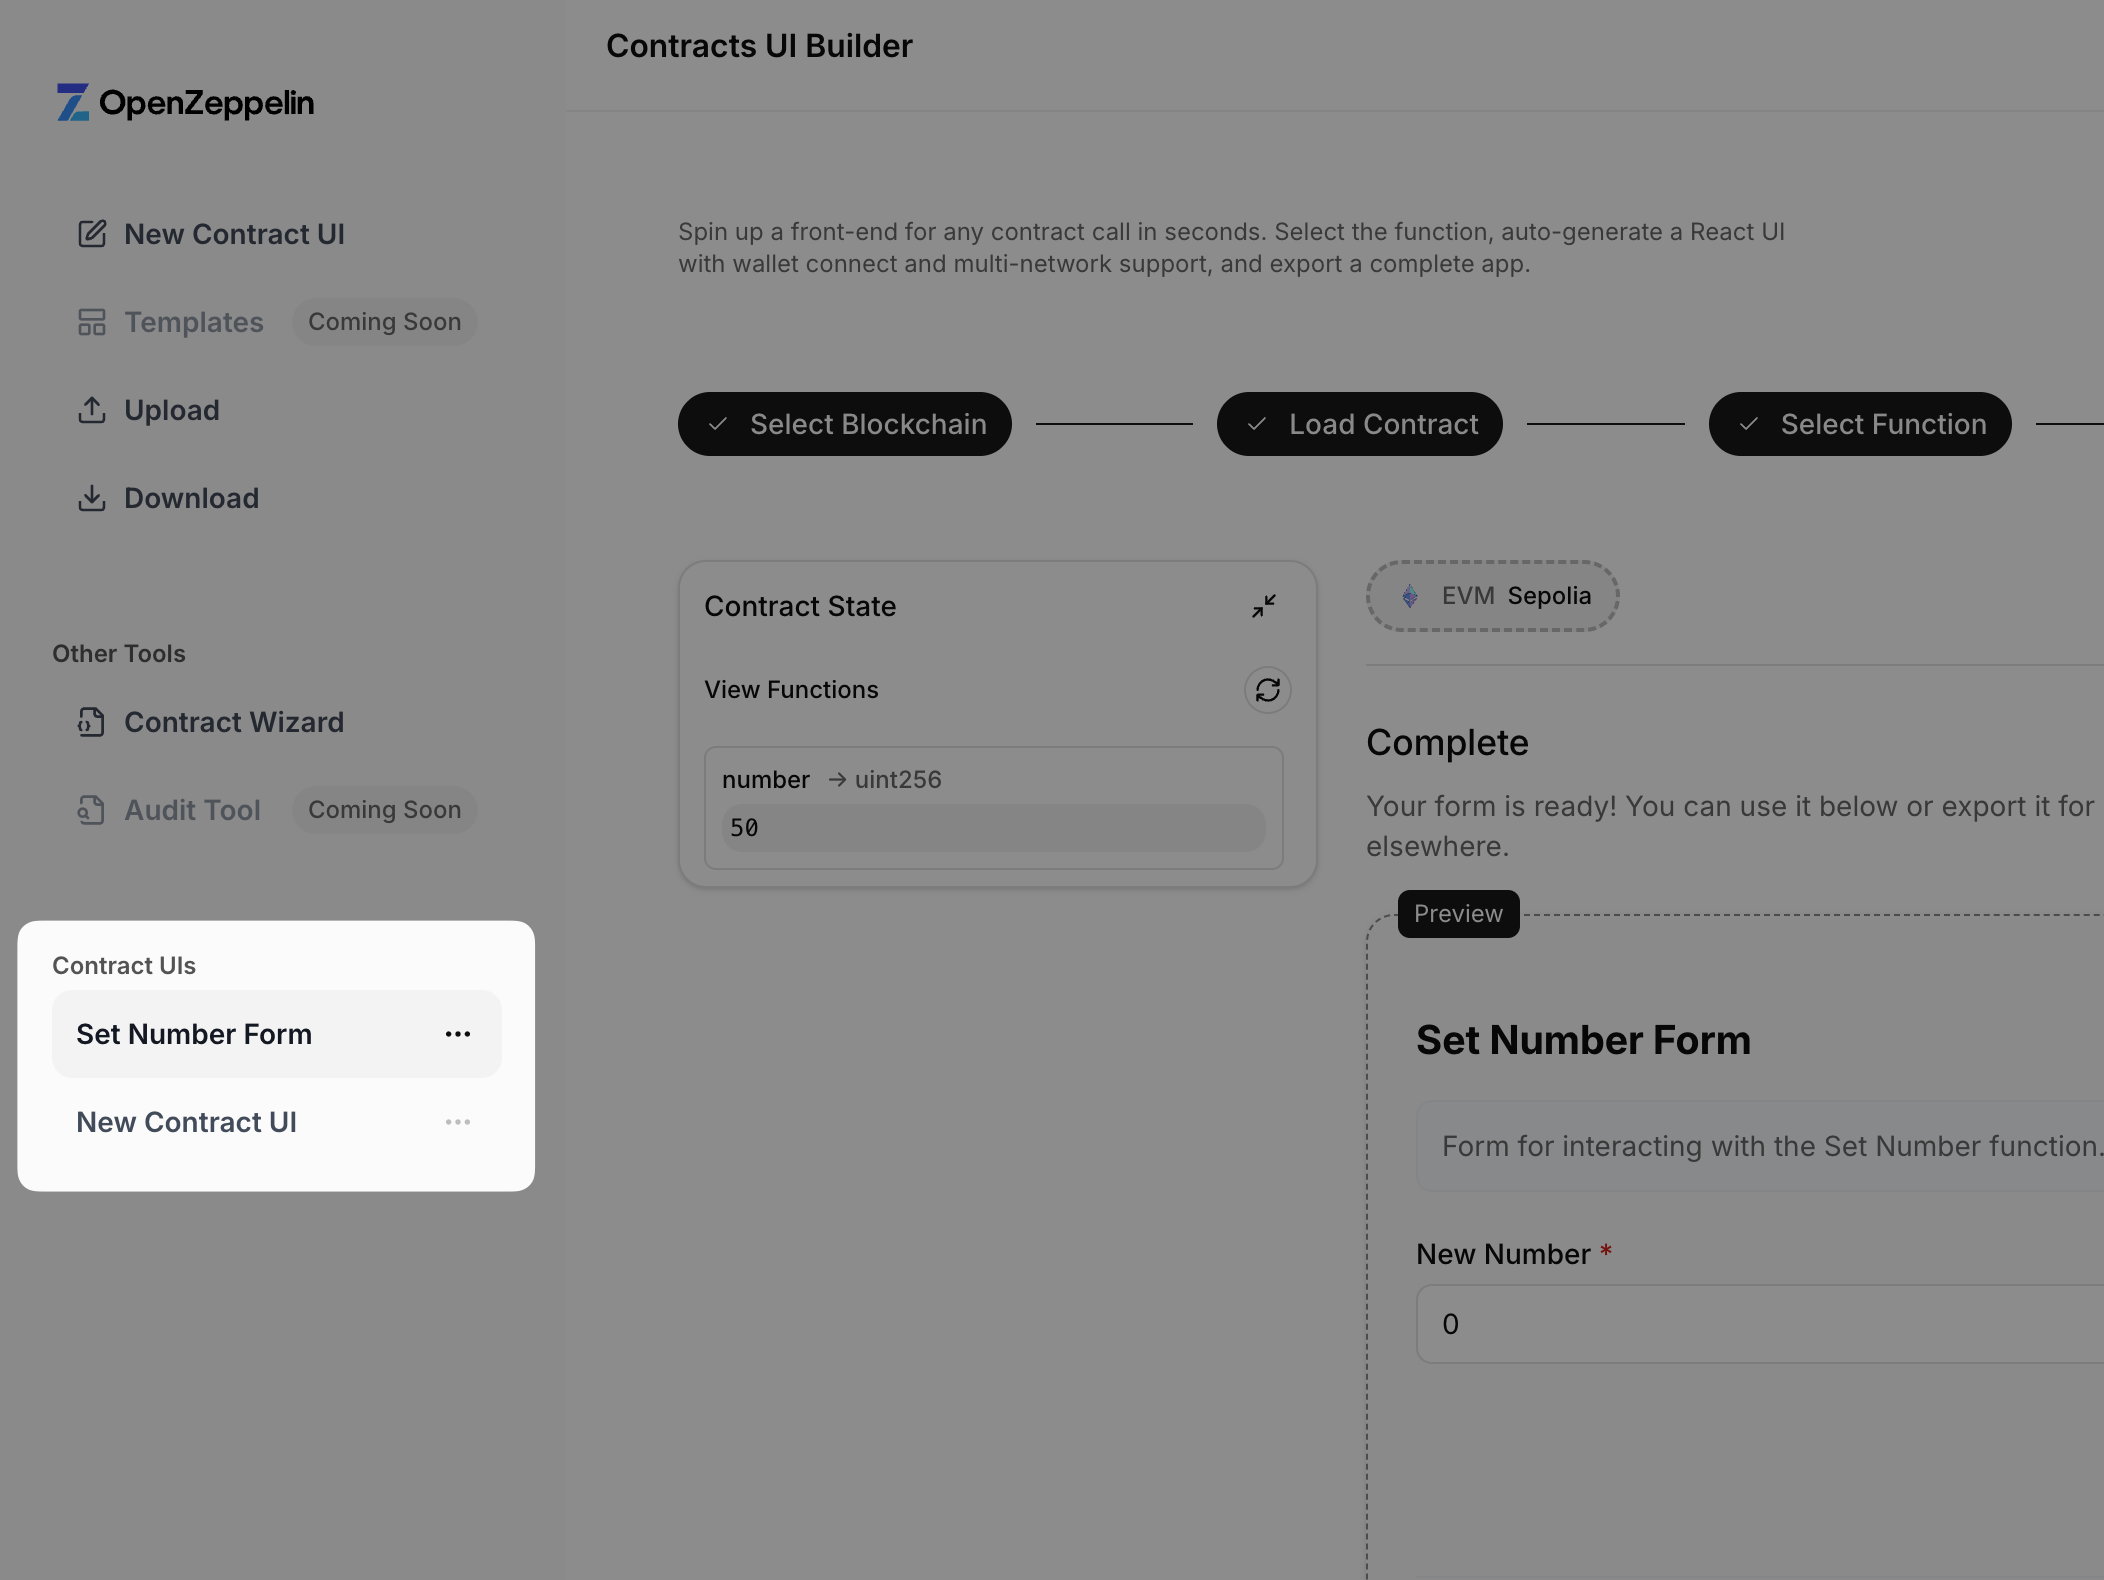Select the New Contract UI pencil icon

tap(92, 233)
